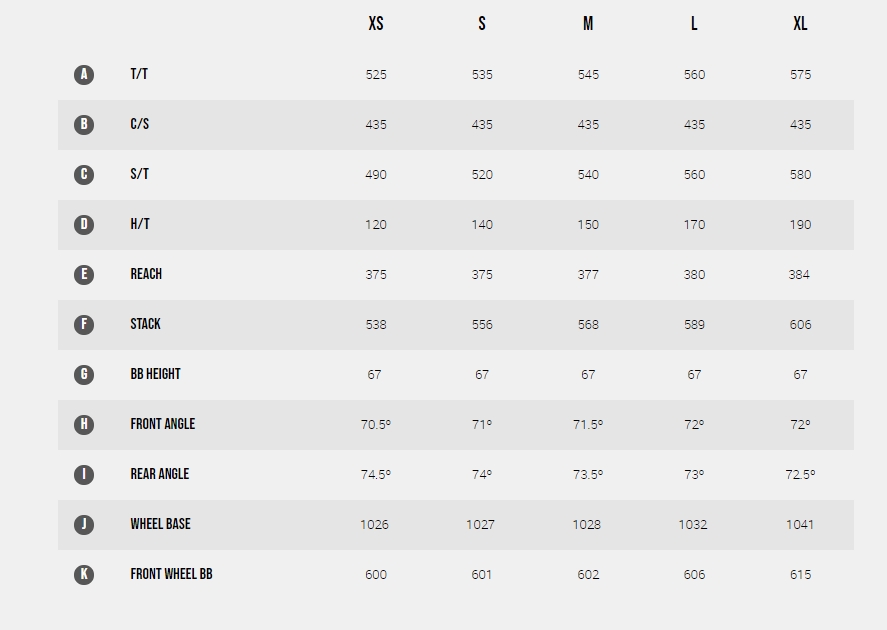
Task: Click the 490 S/T value for XS
Action: (x=376, y=175)
